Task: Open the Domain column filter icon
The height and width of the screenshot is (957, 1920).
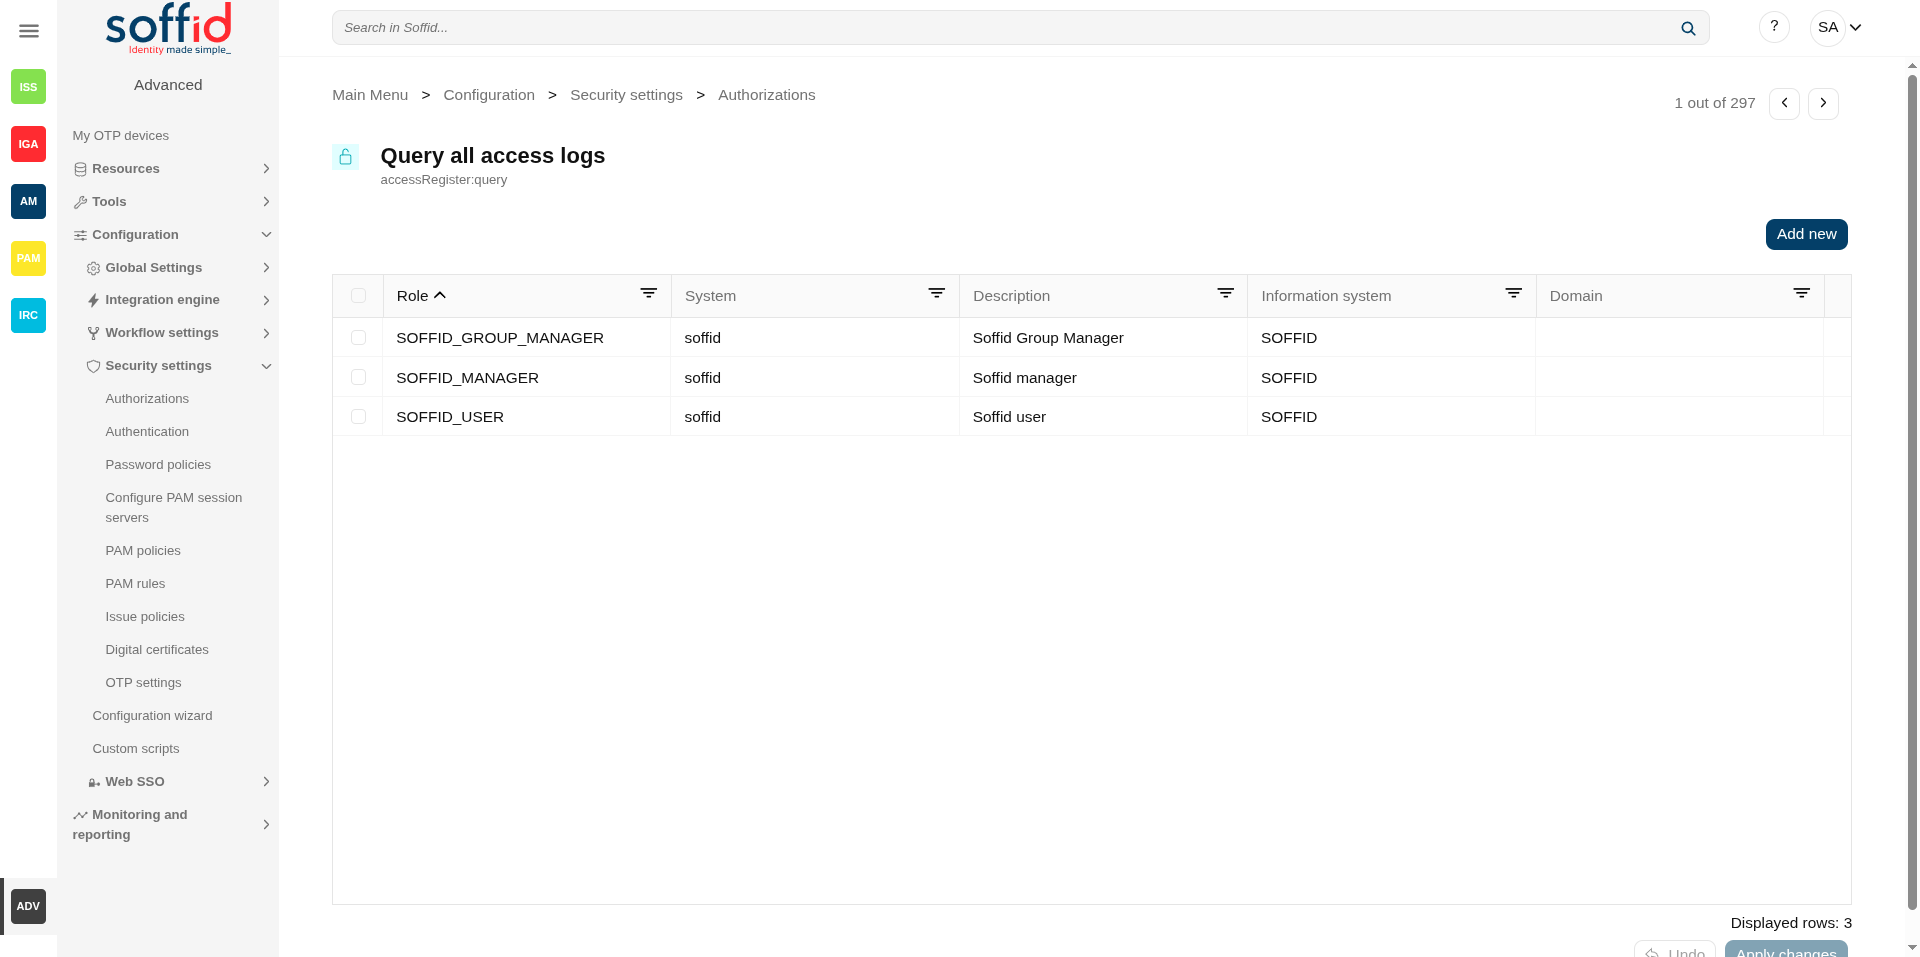Action: pyautogui.click(x=1801, y=293)
